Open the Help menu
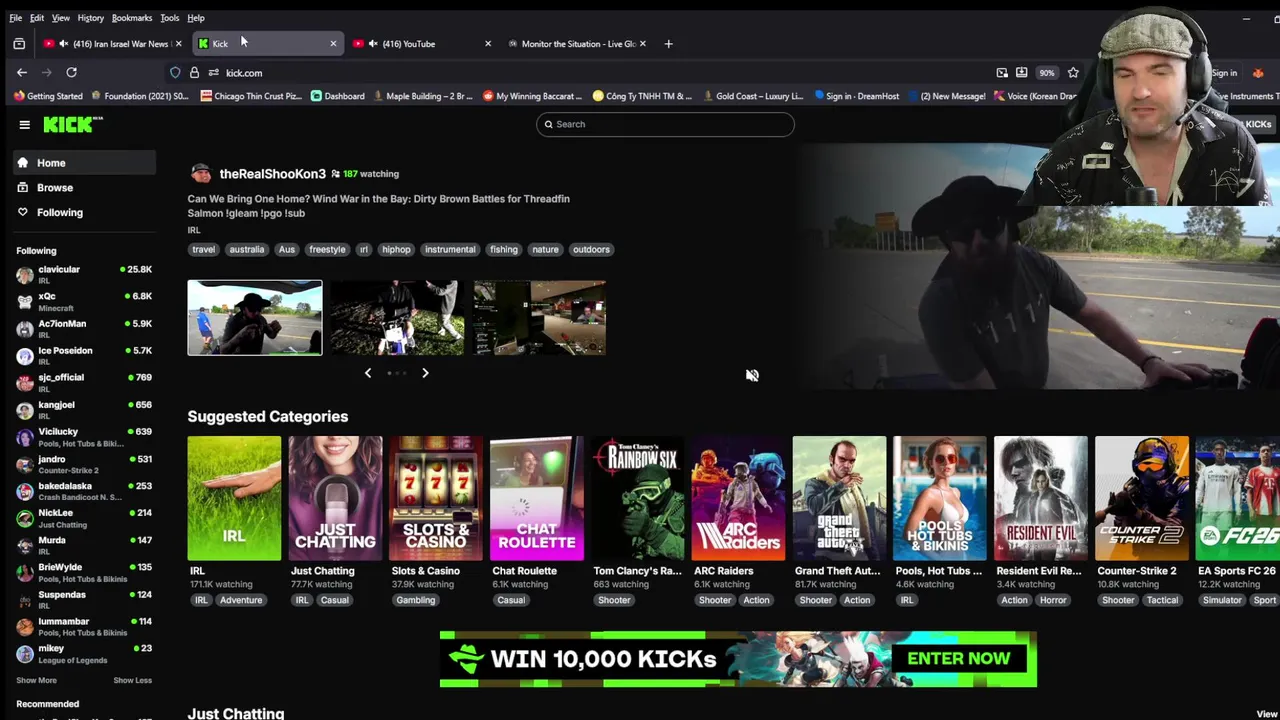The height and width of the screenshot is (720, 1280). click(196, 18)
